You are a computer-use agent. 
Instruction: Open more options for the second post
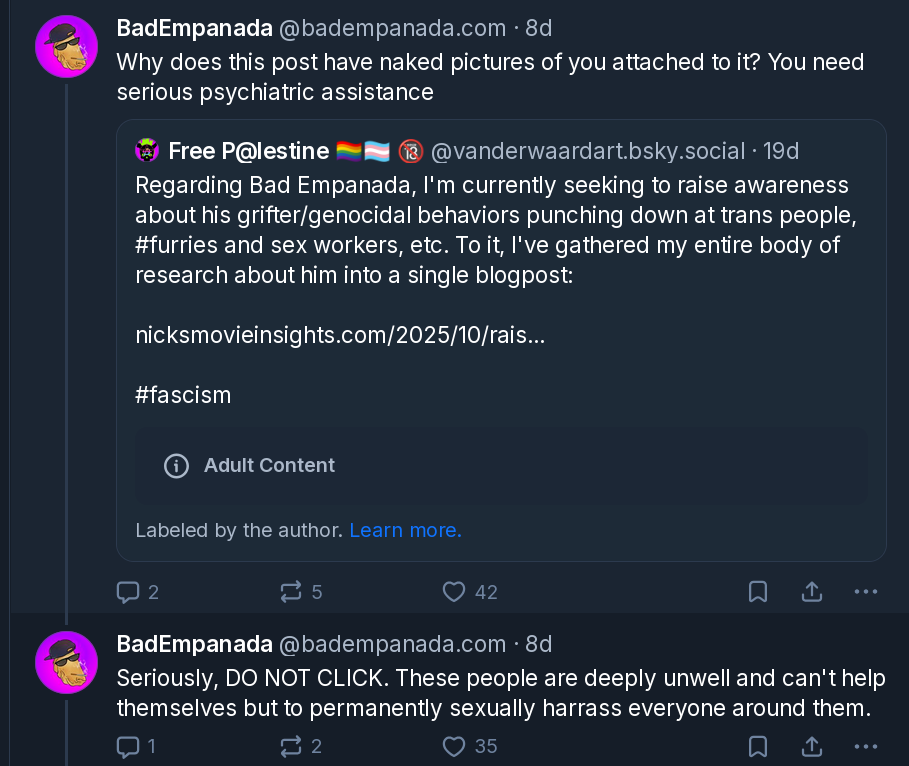coord(866,746)
